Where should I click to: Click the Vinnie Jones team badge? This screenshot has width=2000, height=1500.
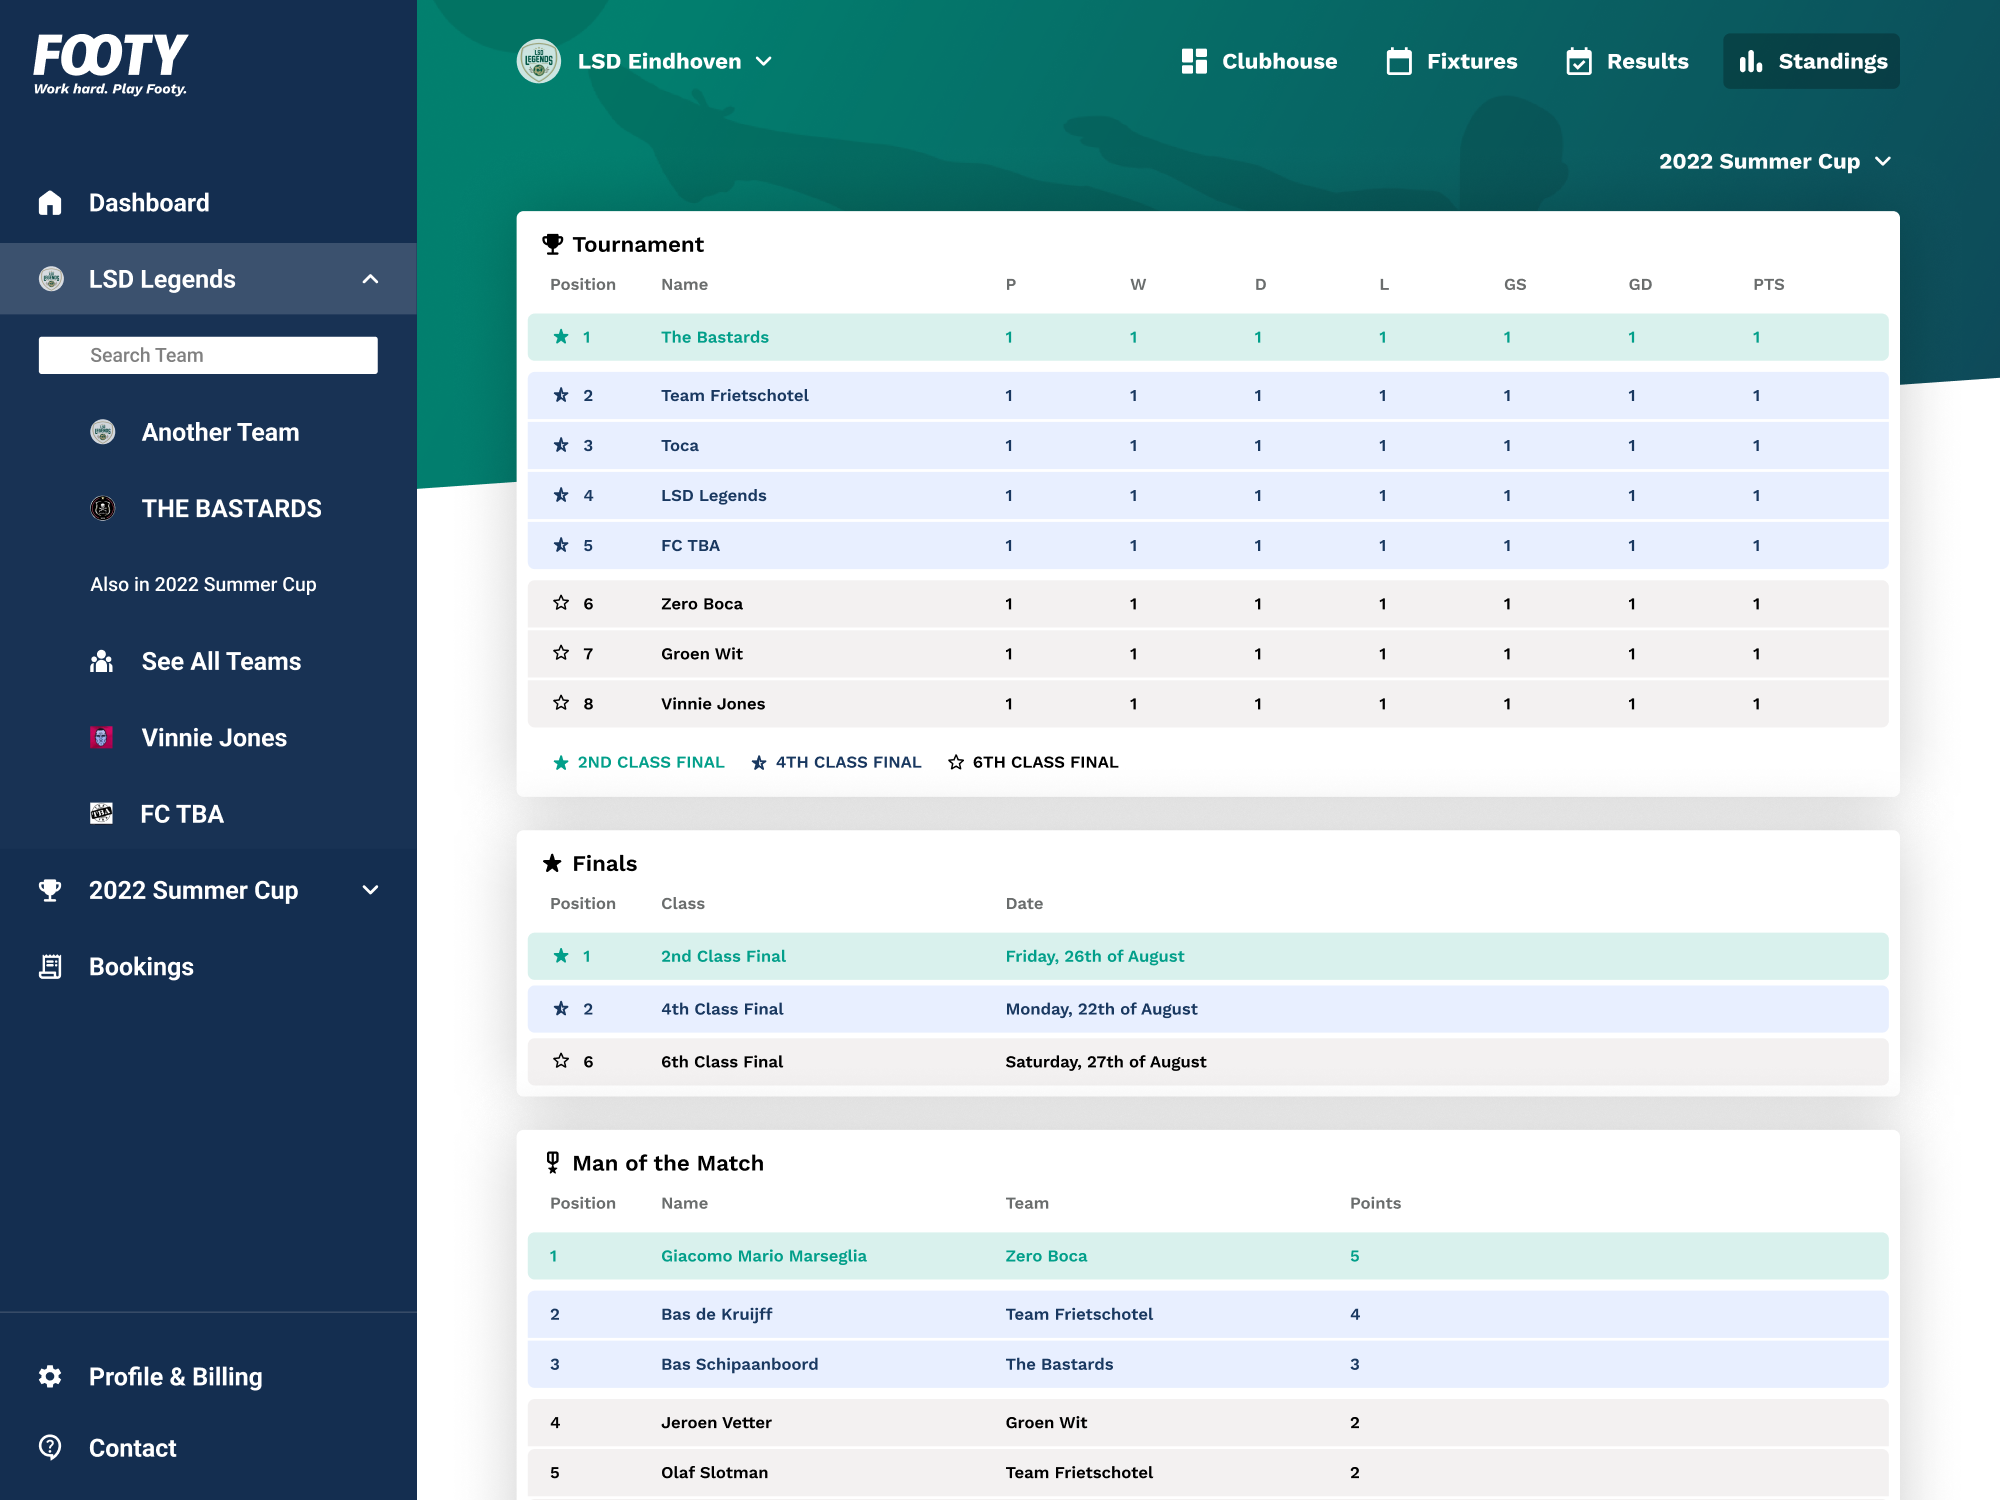click(101, 738)
